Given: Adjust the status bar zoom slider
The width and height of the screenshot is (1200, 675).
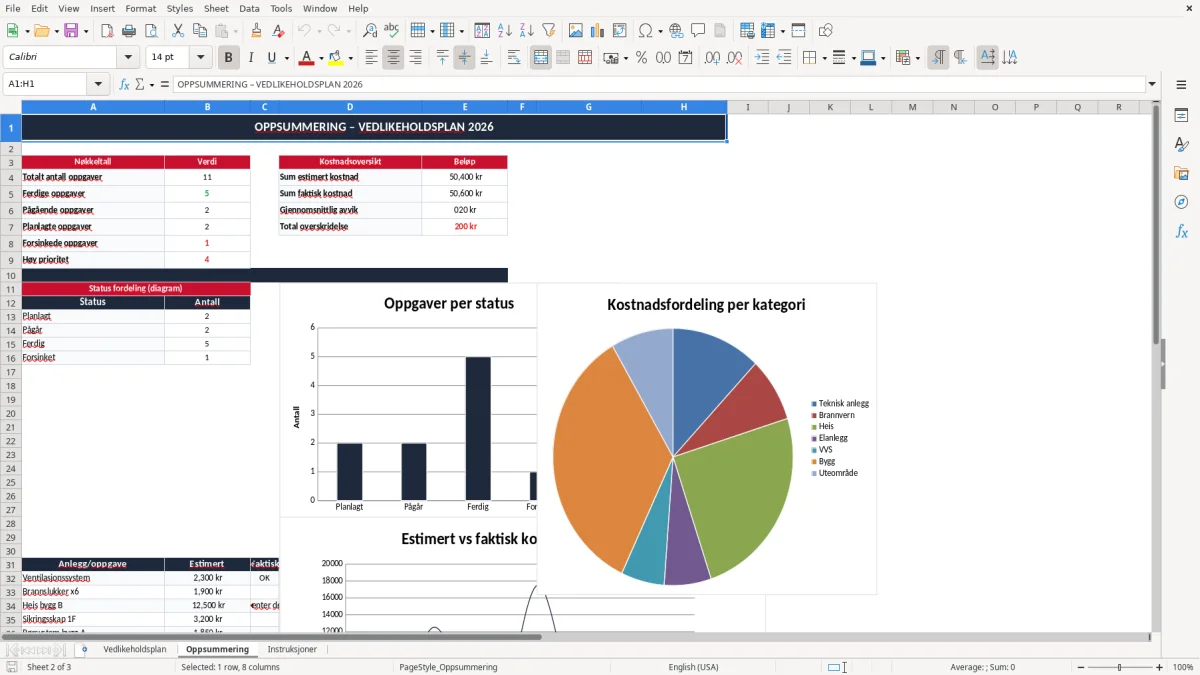Looking at the screenshot, I should pos(1120,667).
